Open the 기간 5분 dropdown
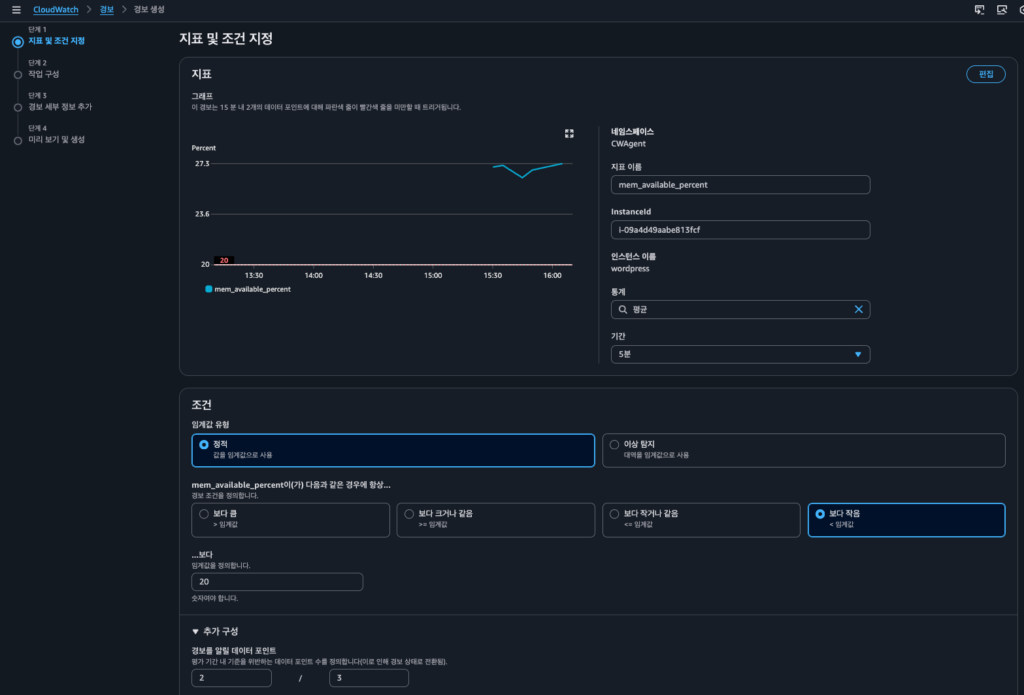The image size is (1024, 695). click(740, 354)
